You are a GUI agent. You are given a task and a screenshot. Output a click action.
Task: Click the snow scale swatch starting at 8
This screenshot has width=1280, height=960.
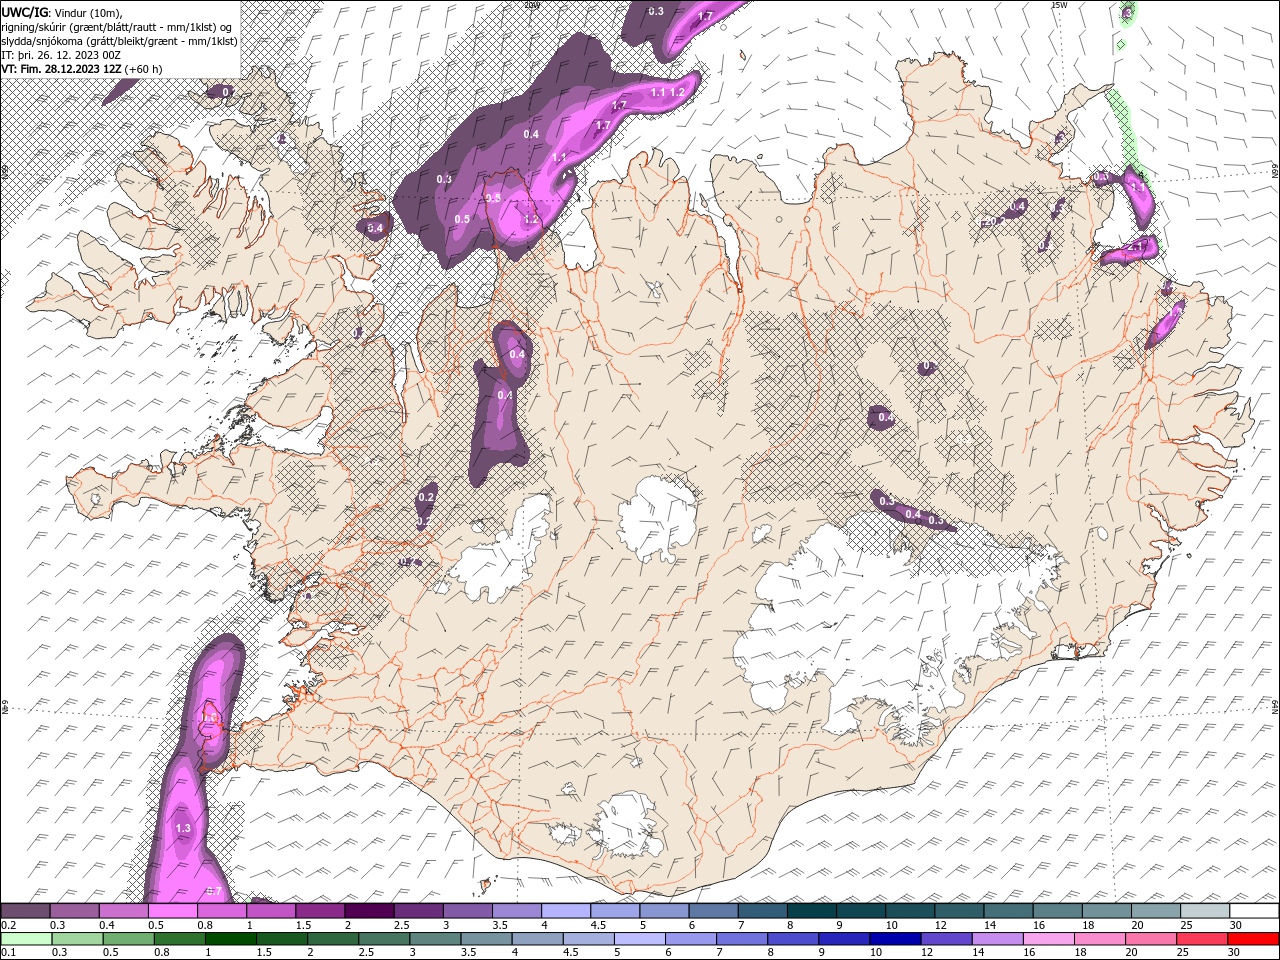[811, 911]
